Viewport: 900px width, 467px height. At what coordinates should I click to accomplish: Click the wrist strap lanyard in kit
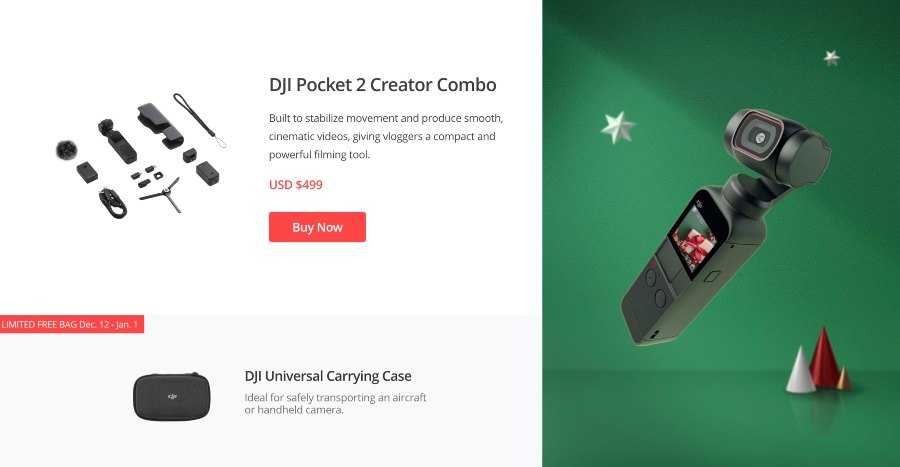click(x=199, y=120)
